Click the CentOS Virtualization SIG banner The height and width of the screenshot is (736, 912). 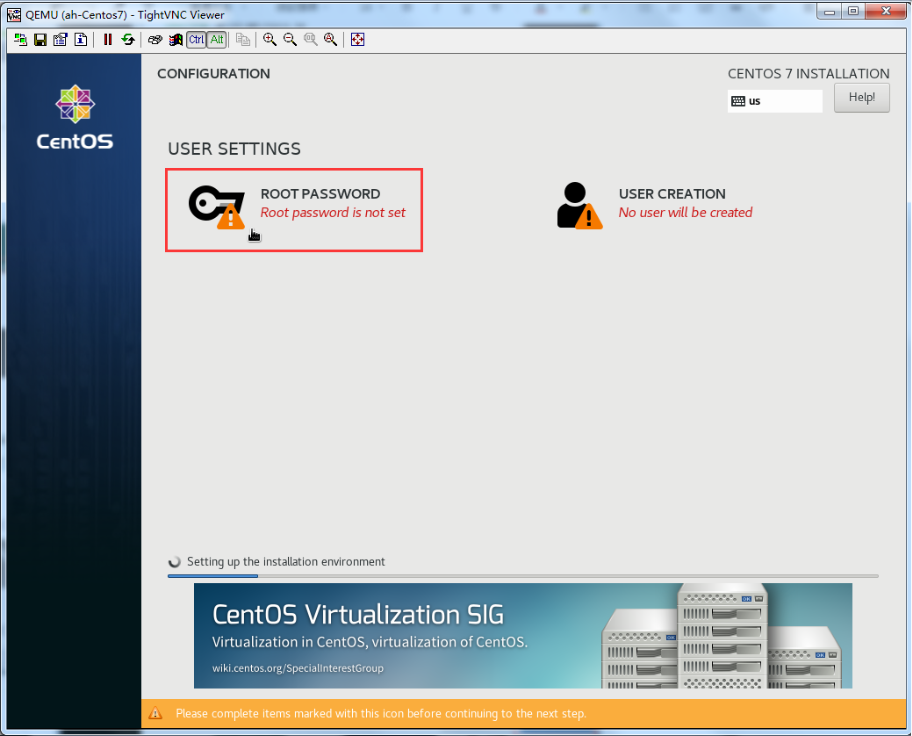pyautogui.click(x=522, y=635)
